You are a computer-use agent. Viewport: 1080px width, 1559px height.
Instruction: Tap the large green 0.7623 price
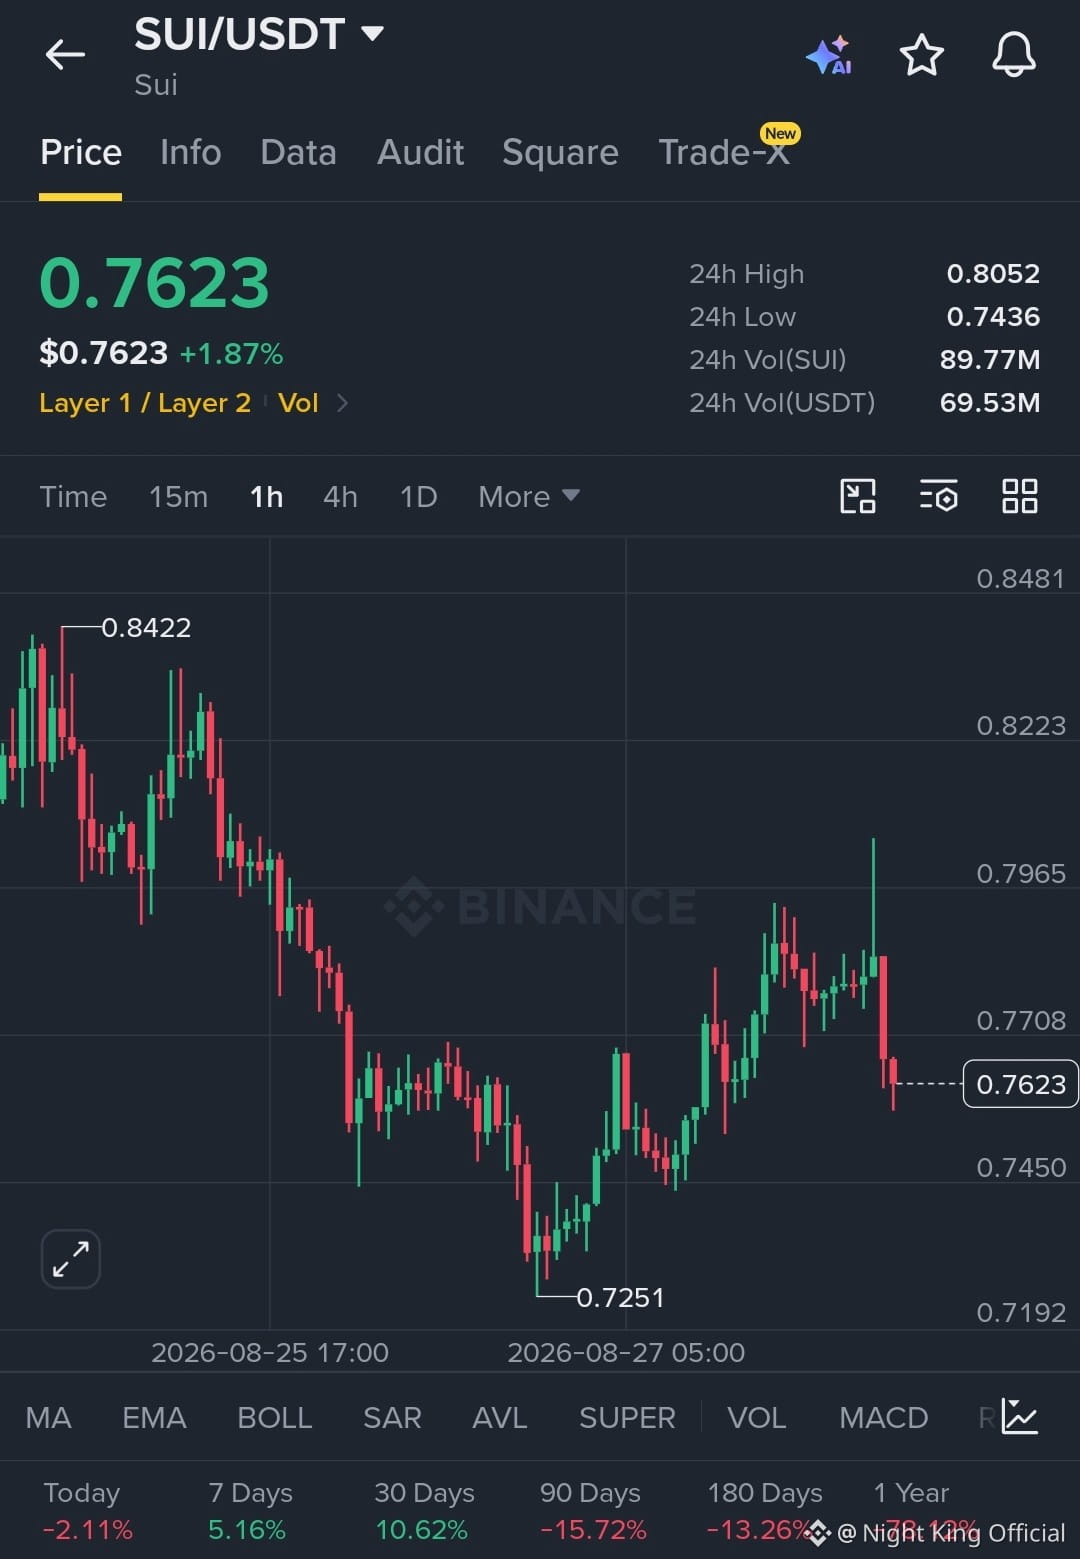point(155,283)
